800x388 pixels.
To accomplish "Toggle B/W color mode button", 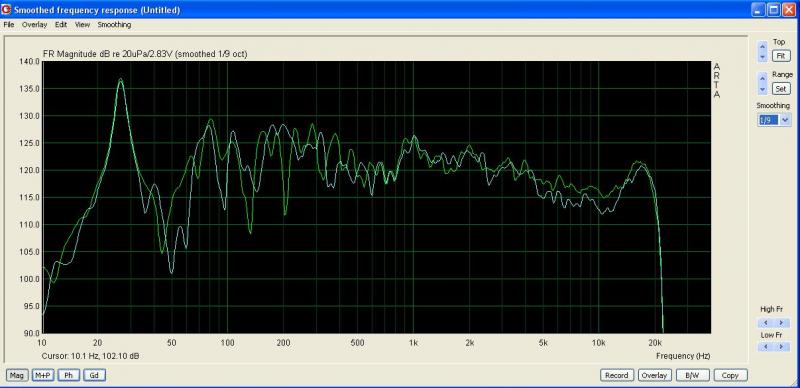I will [692, 375].
